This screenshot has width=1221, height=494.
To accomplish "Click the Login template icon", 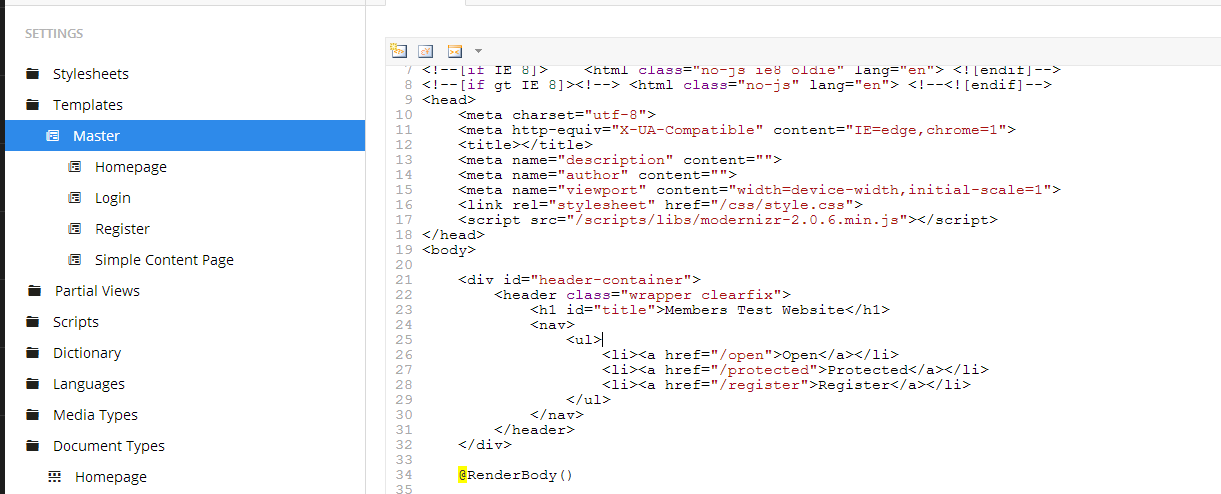I will [x=75, y=198].
